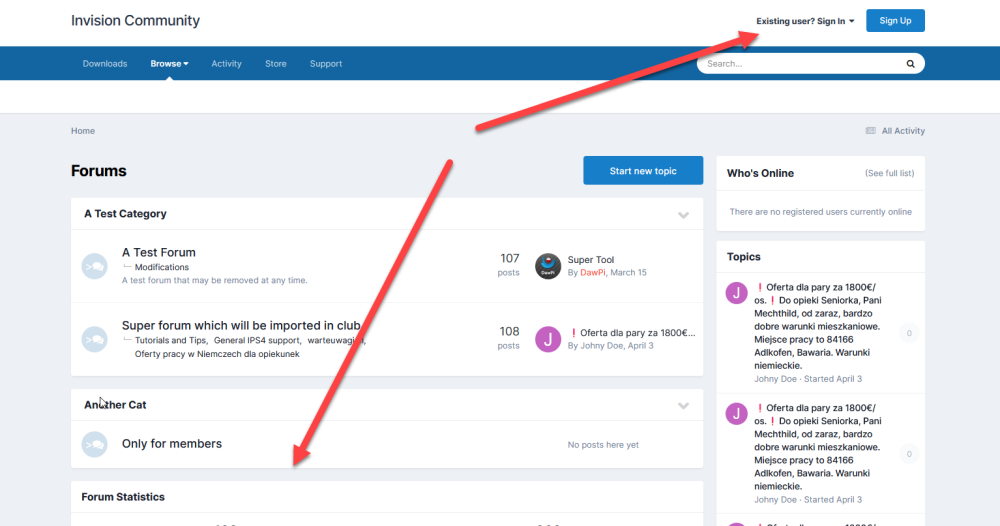This screenshot has height=526, width=1000.
Task: Collapse the Another Cat category chevron
Action: [683, 406]
